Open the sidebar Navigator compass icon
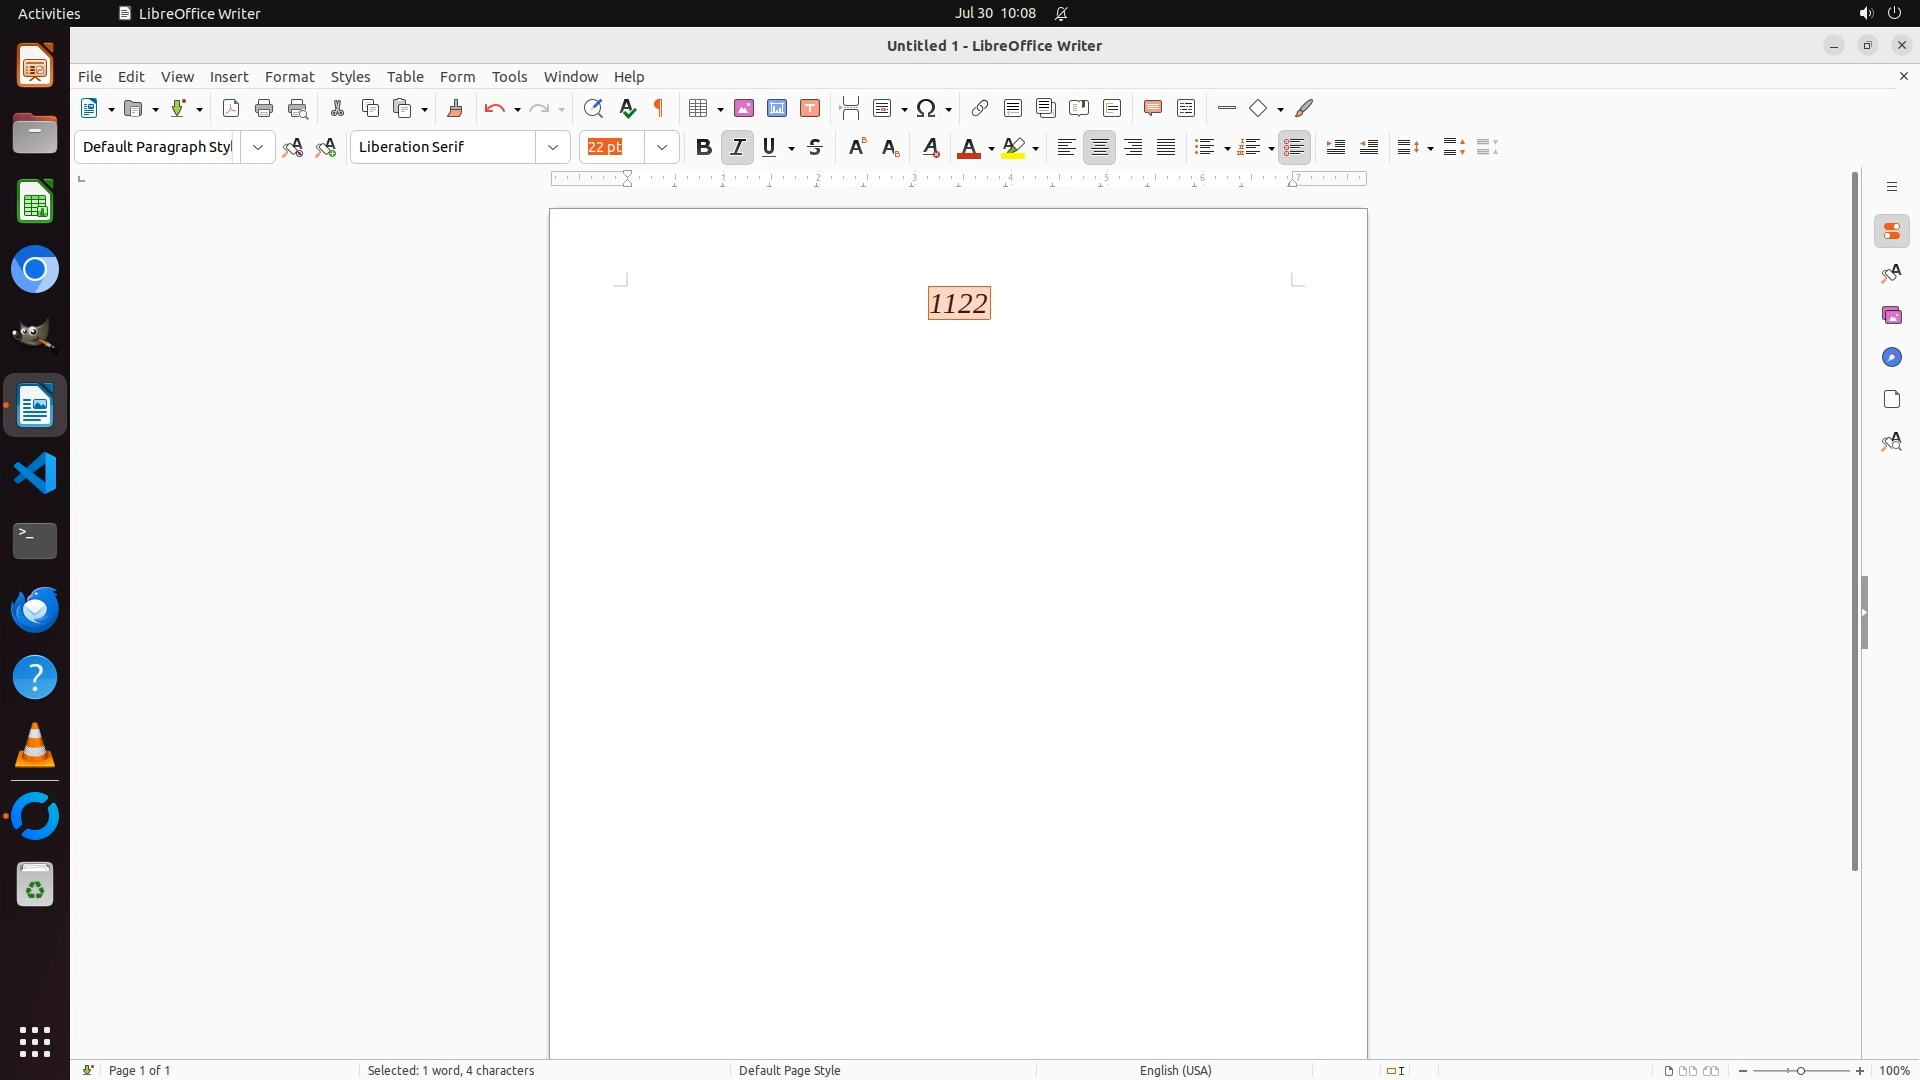1920x1080 pixels. (x=1892, y=358)
